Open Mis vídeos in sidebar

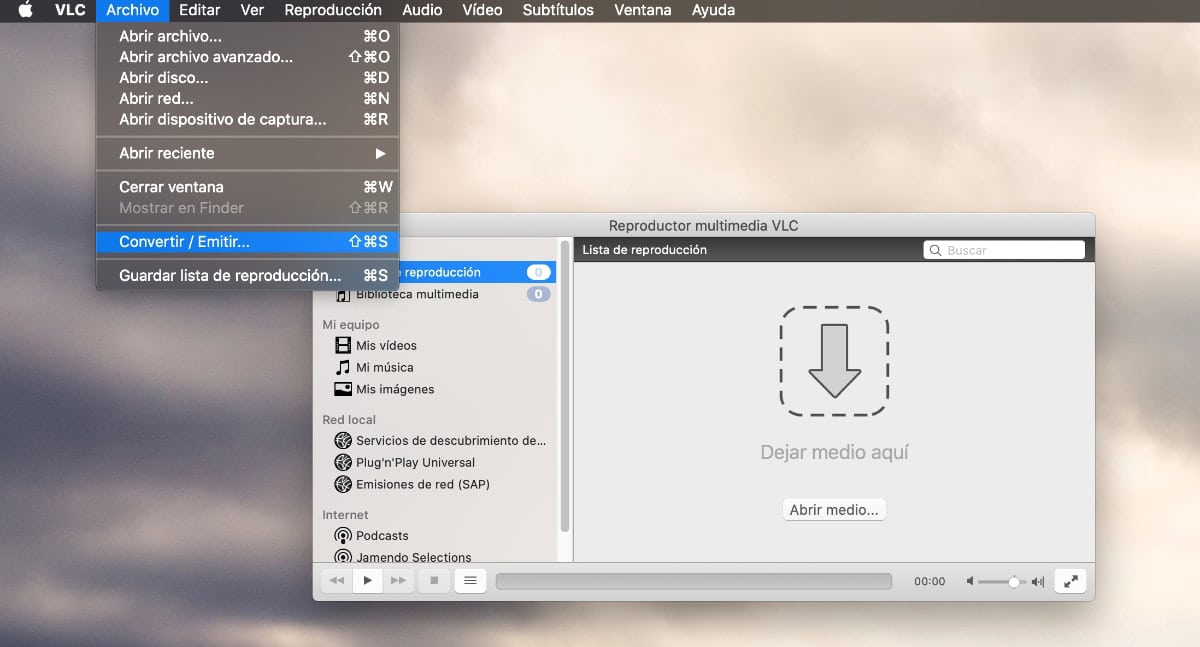point(386,346)
